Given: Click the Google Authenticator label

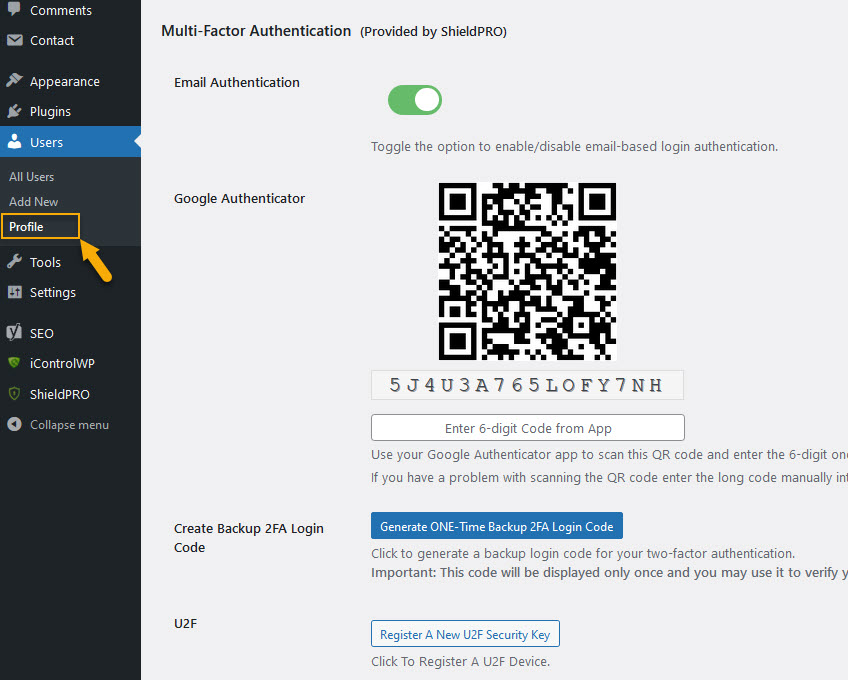Looking at the screenshot, I should click(x=240, y=199).
